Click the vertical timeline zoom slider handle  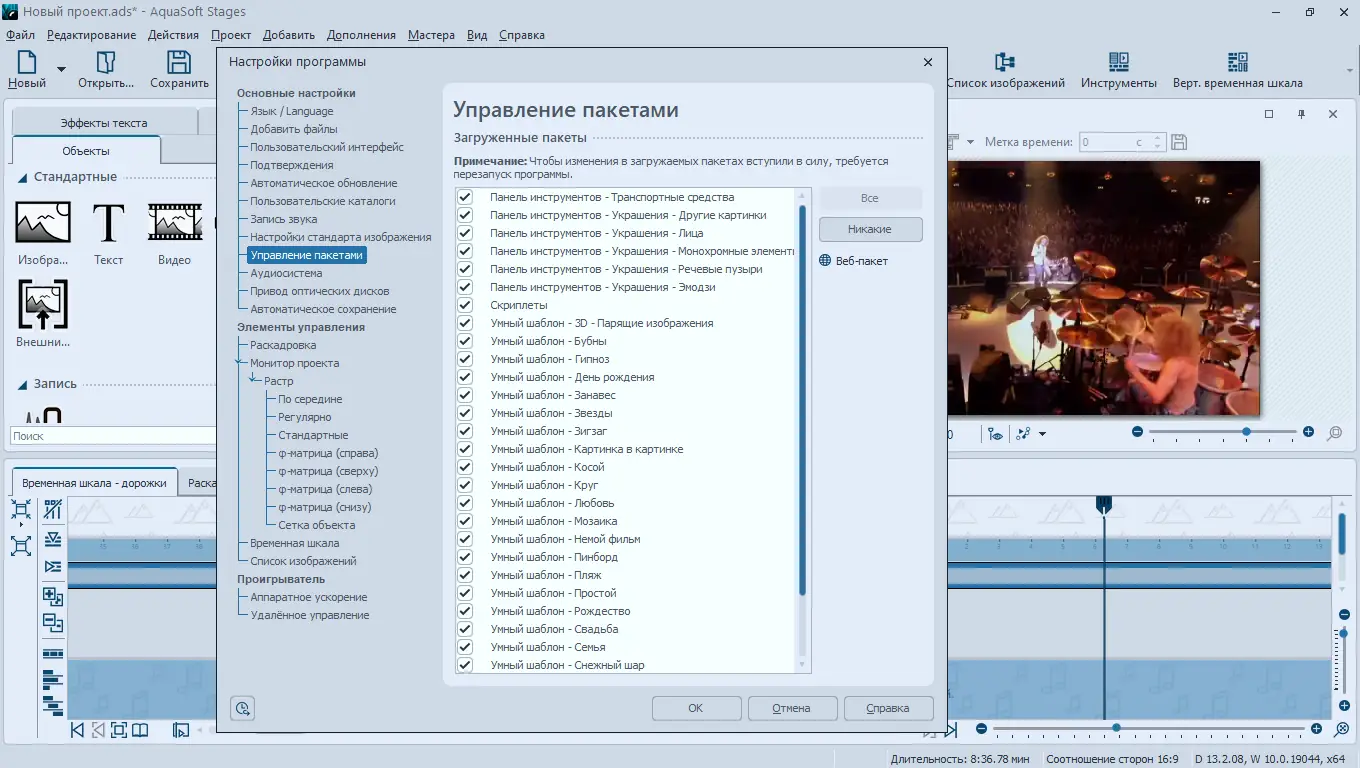coord(1343,633)
